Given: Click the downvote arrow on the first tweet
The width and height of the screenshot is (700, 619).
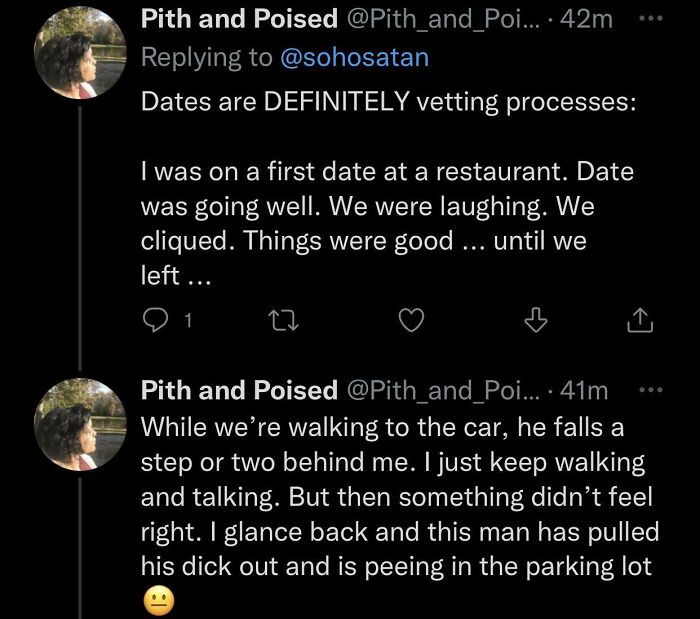Looking at the screenshot, I should pyautogui.click(x=537, y=320).
